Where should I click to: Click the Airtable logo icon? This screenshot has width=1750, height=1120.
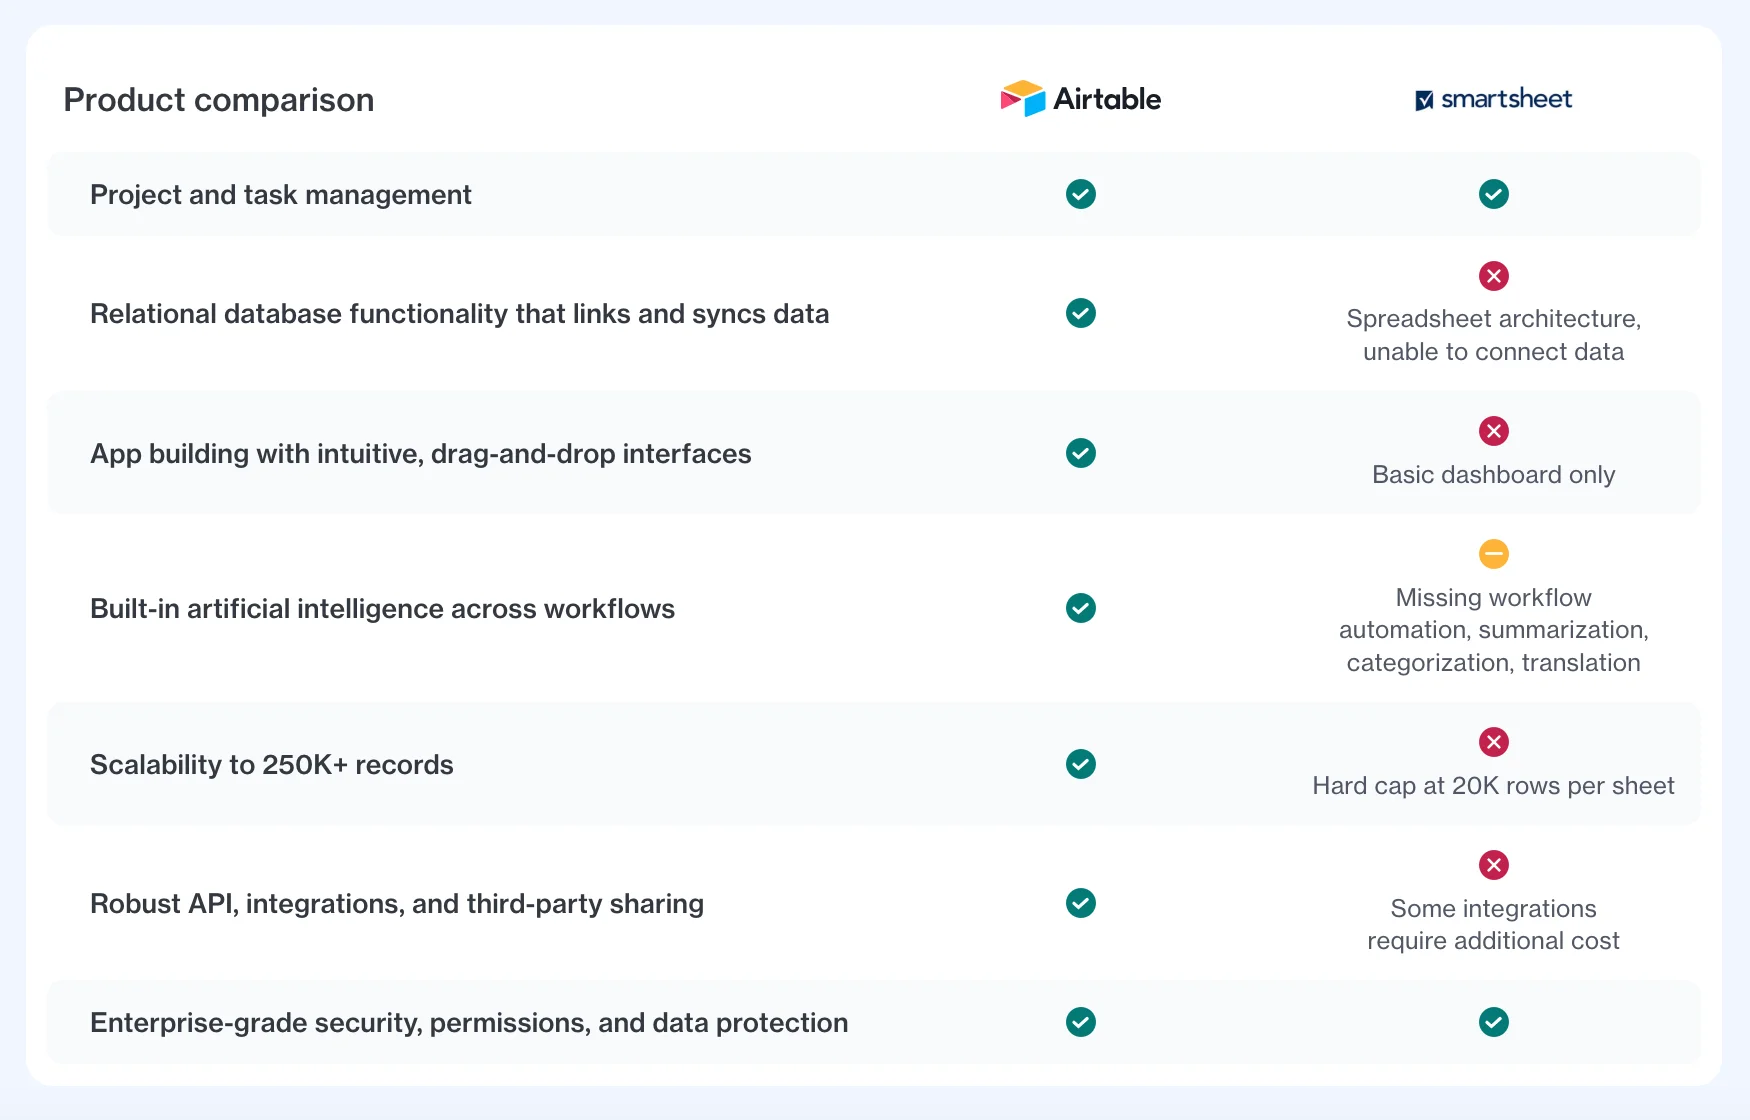pyautogui.click(x=1020, y=98)
